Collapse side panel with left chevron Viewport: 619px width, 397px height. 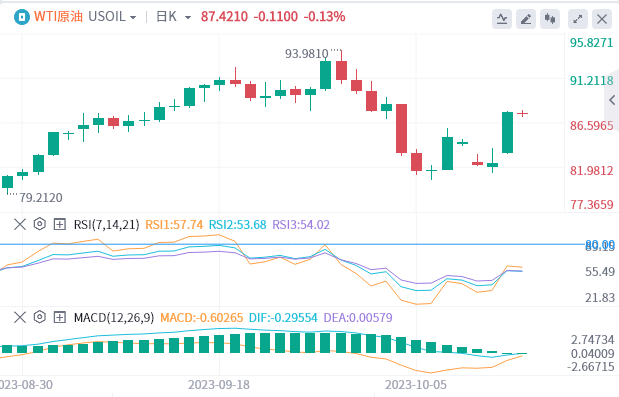[612, 100]
